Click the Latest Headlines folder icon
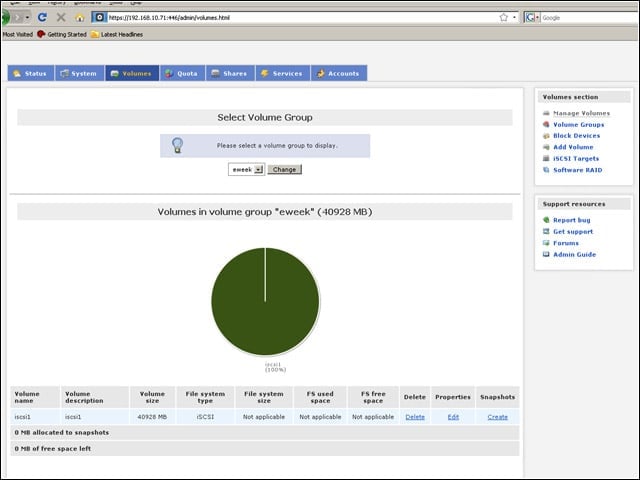Screen dimensions: 640x480 click(x=95, y=34)
